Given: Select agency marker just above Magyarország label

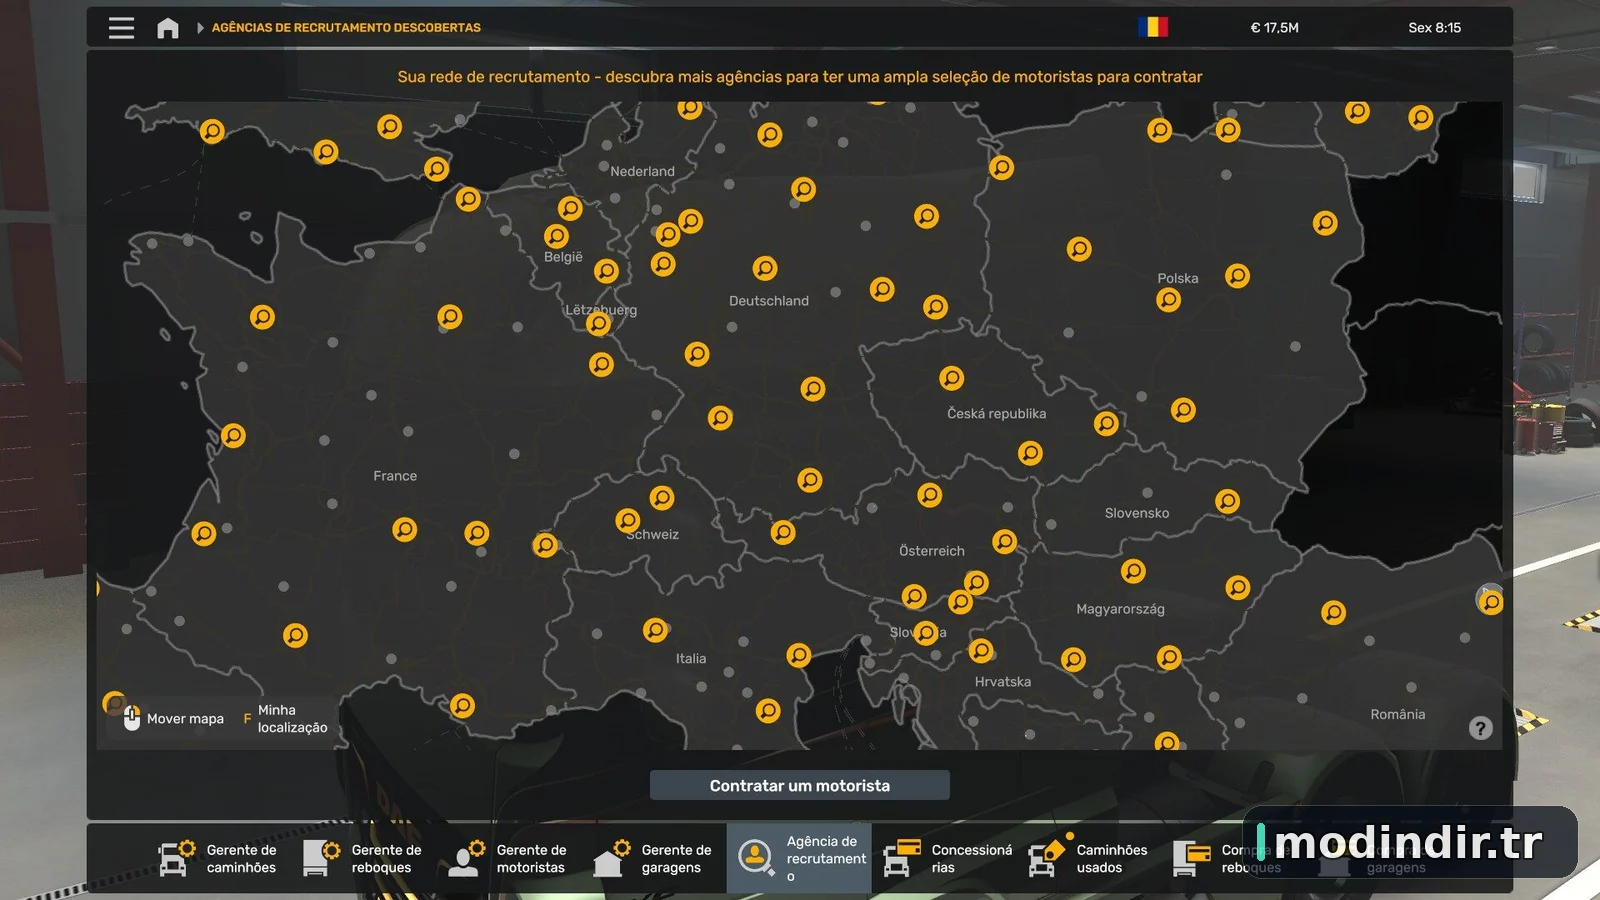Looking at the screenshot, I should click(1133, 571).
